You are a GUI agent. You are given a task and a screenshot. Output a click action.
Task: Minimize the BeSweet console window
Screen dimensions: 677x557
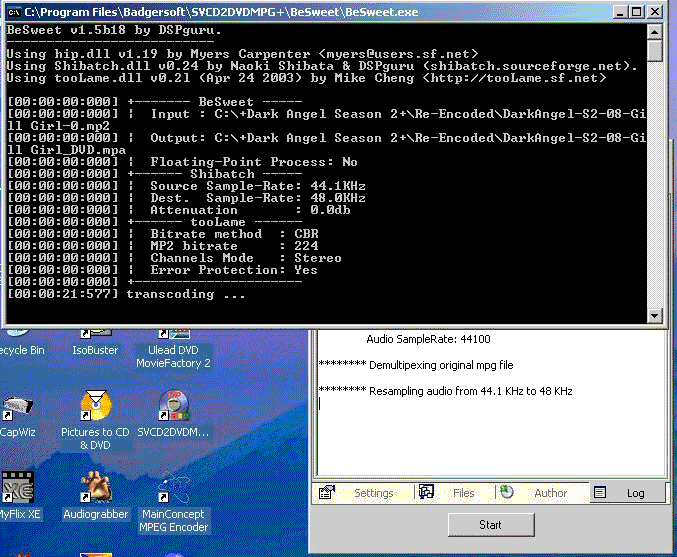coord(620,12)
